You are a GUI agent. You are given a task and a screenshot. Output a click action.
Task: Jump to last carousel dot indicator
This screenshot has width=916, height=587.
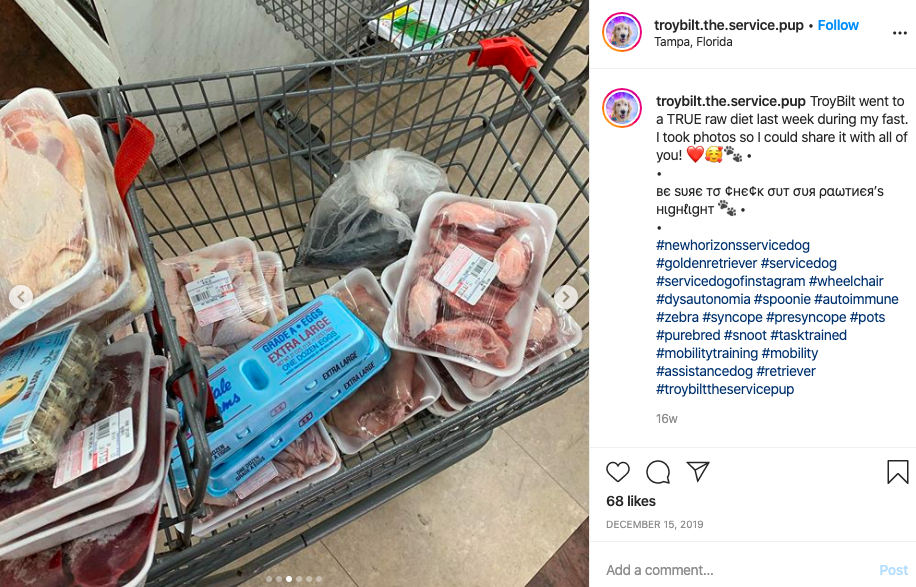coord(319,579)
